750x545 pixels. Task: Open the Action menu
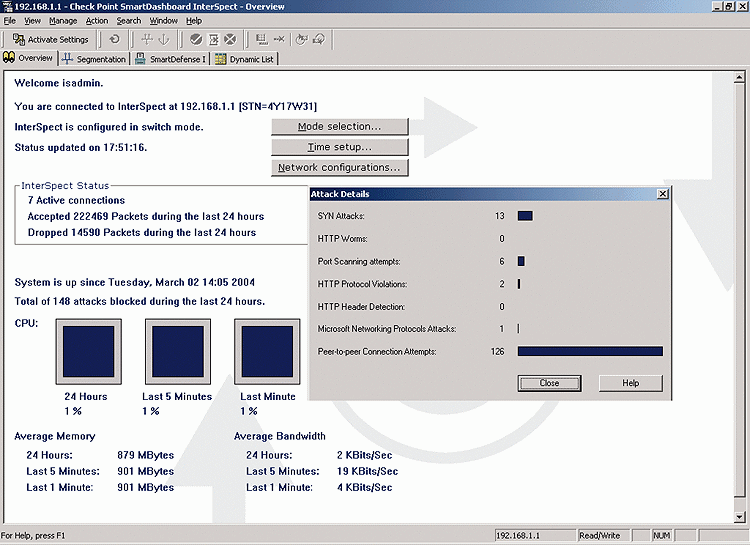click(x=97, y=20)
